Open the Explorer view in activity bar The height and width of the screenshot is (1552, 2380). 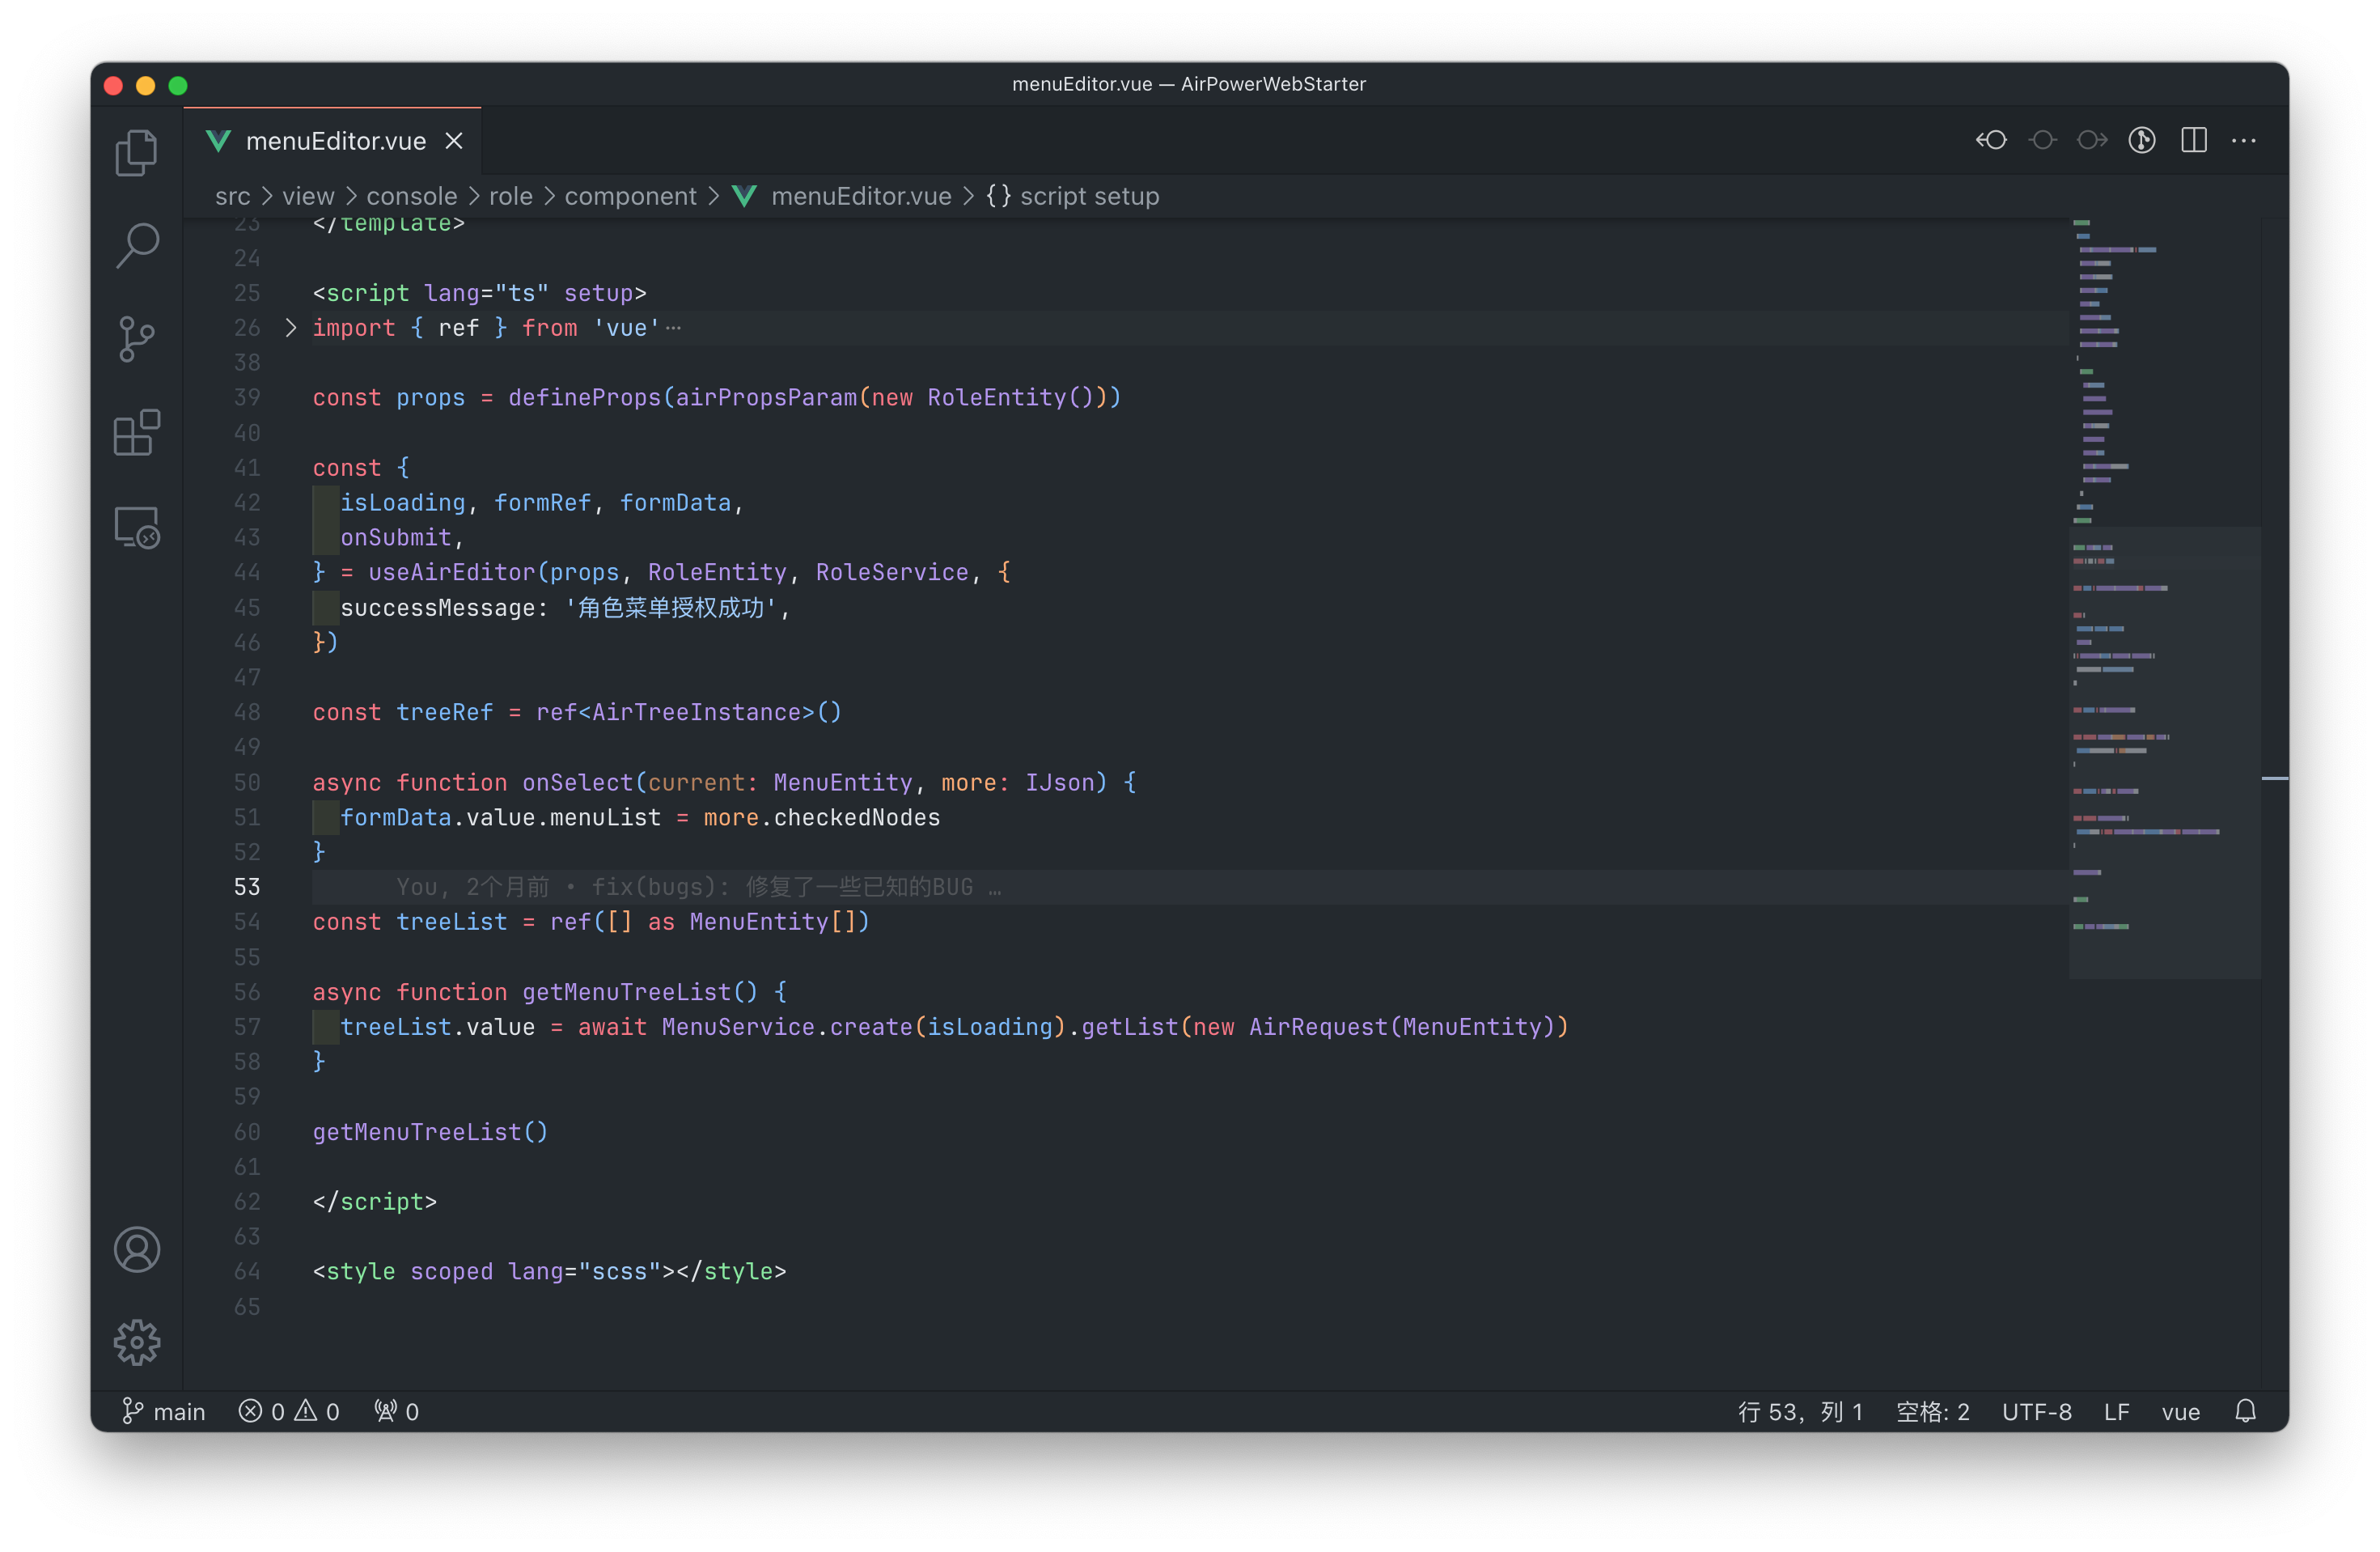(136, 152)
